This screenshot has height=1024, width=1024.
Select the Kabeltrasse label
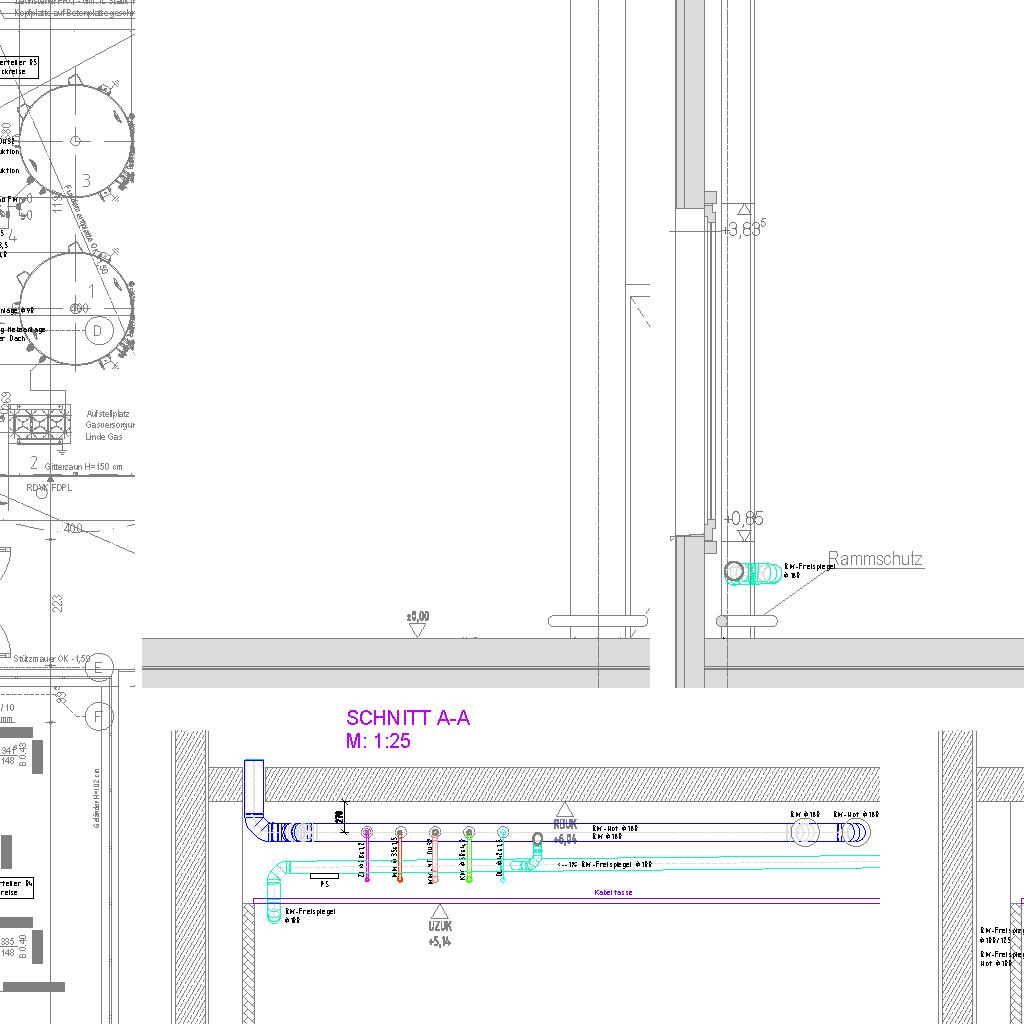click(613, 893)
